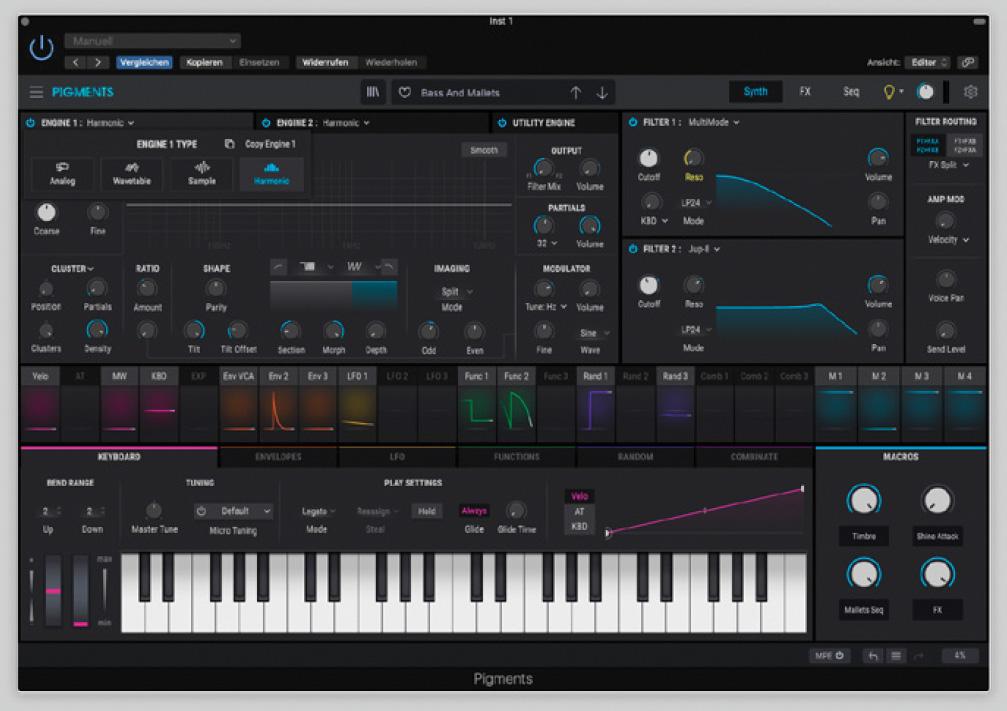Go to previous setting arrow
Image resolution: width=1007 pixels, height=711 pixels.
(x=76, y=62)
